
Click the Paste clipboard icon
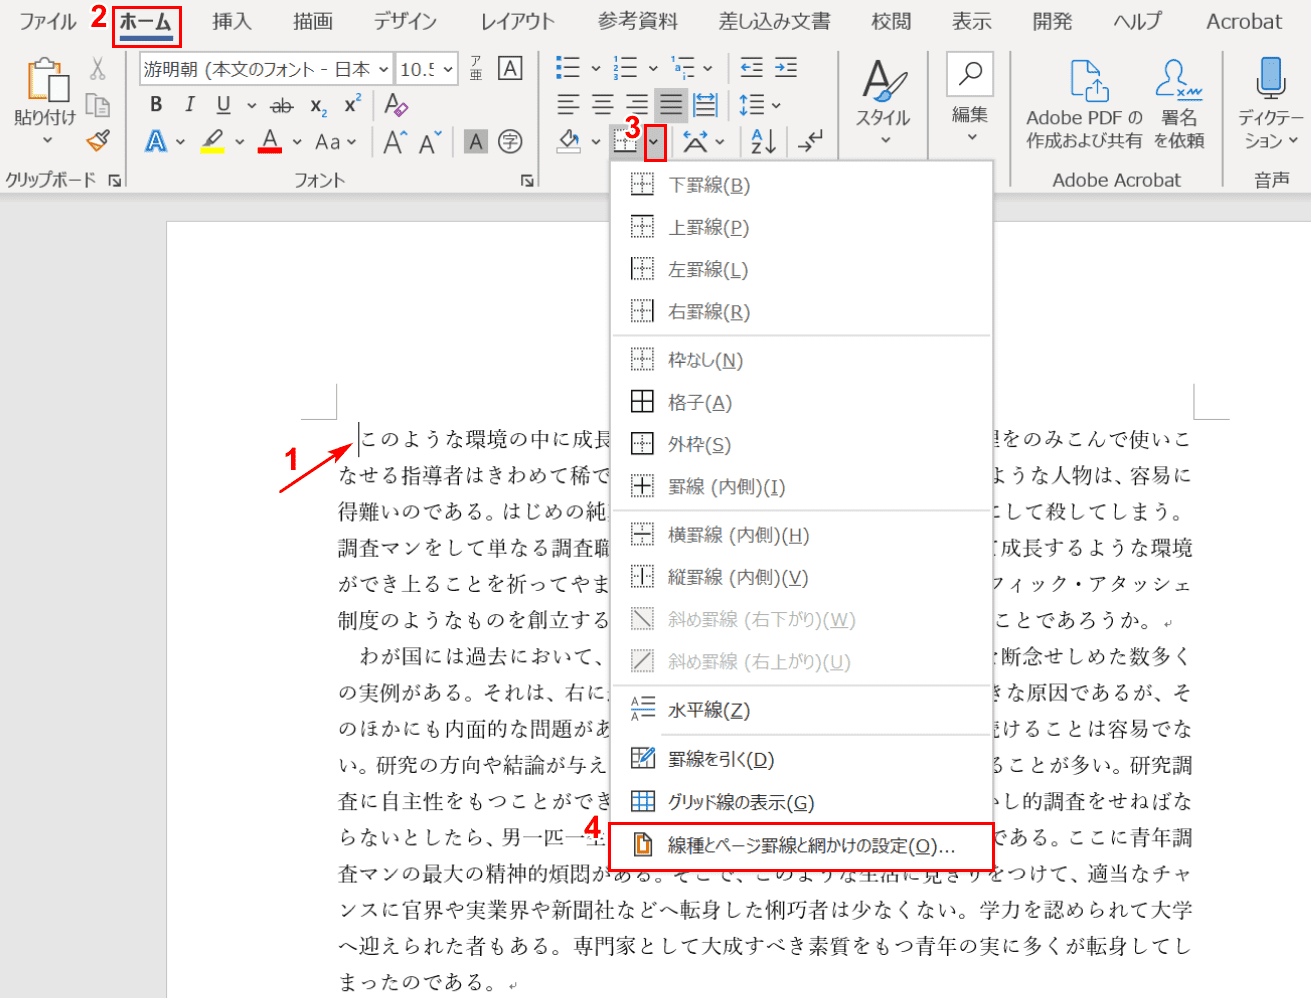(48, 80)
